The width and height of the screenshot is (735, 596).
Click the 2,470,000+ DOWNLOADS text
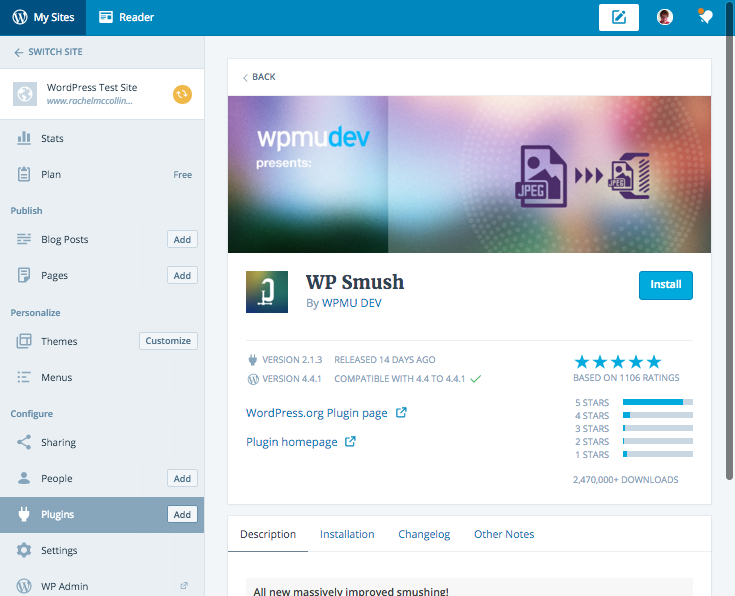[625, 480]
